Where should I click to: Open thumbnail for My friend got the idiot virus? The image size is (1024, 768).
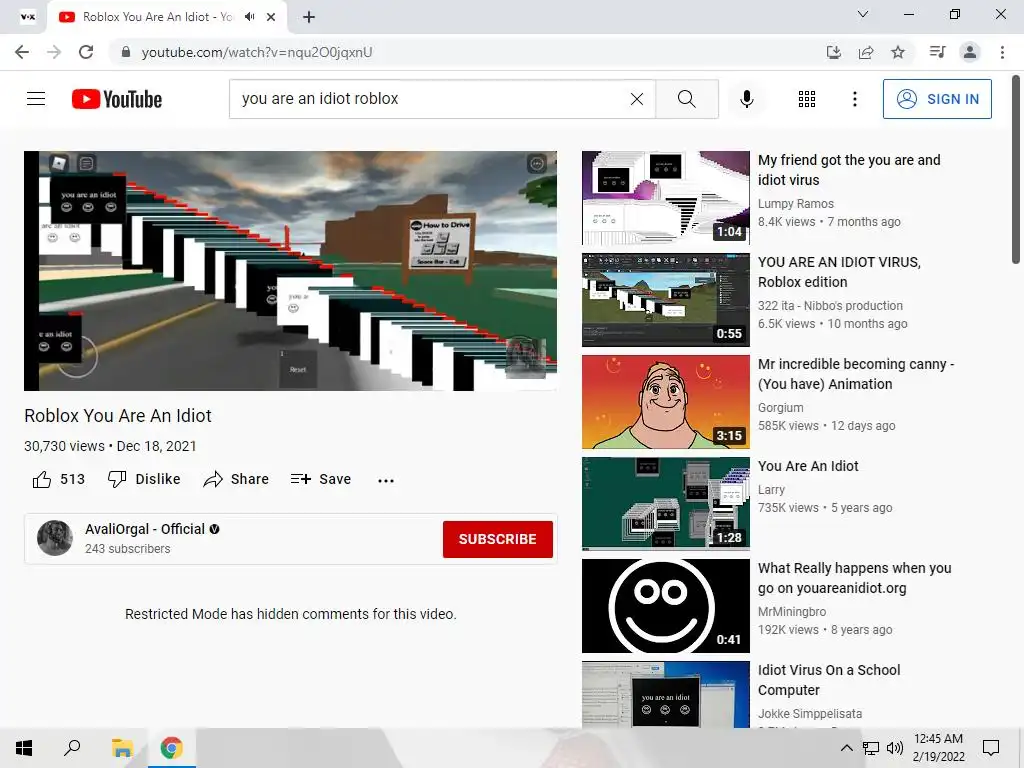(x=665, y=198)
